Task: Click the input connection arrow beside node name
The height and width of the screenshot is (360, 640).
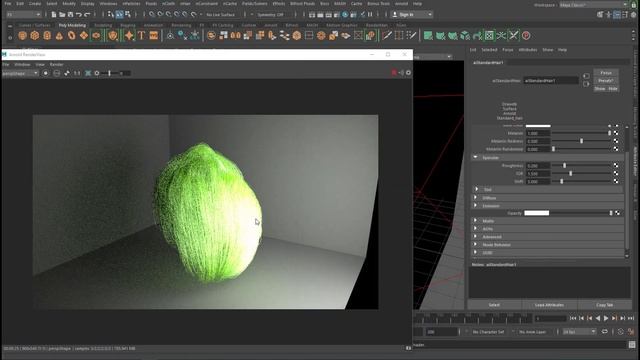Action: click(586, 76)
